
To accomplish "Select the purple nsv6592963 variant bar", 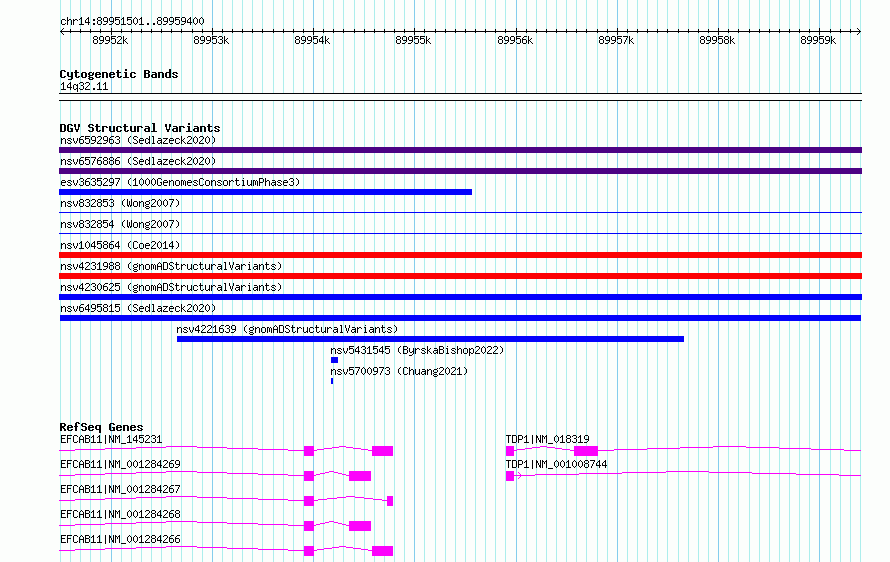I will pos(460,150).
